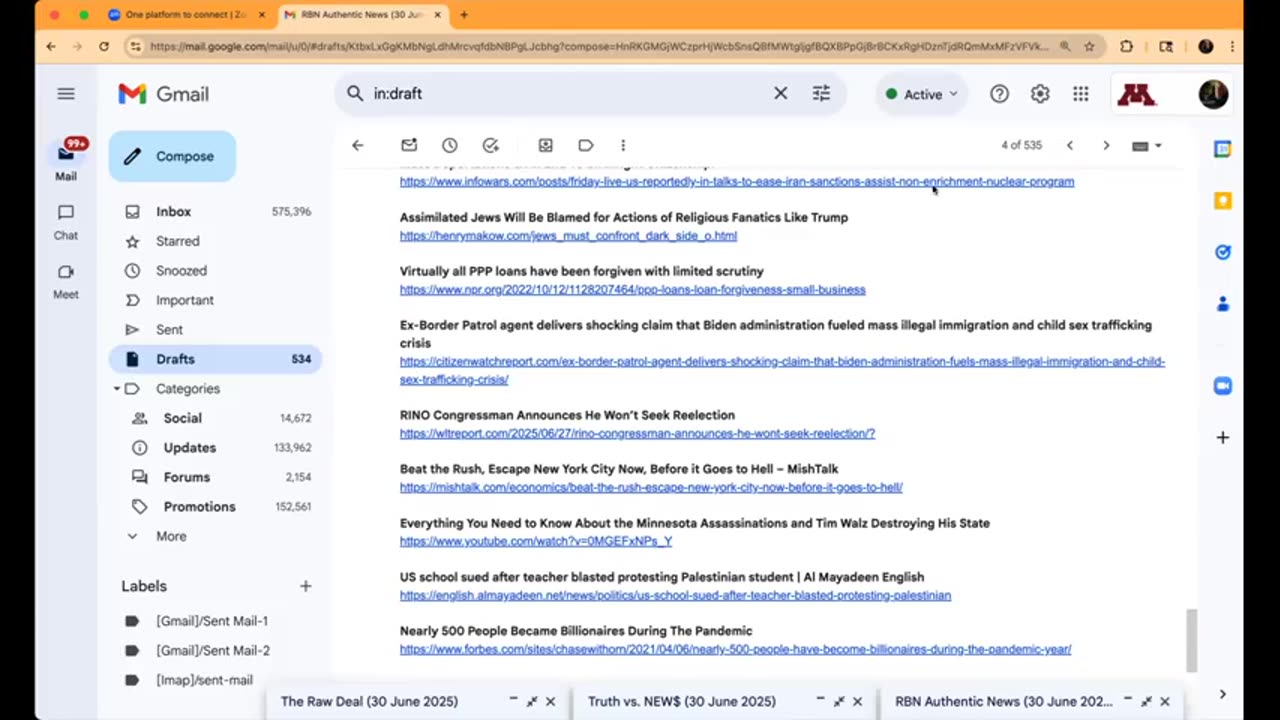Open the mishtalk.com New York link
The height and width of the screenshot is (720, 1280).
[651, 488]
